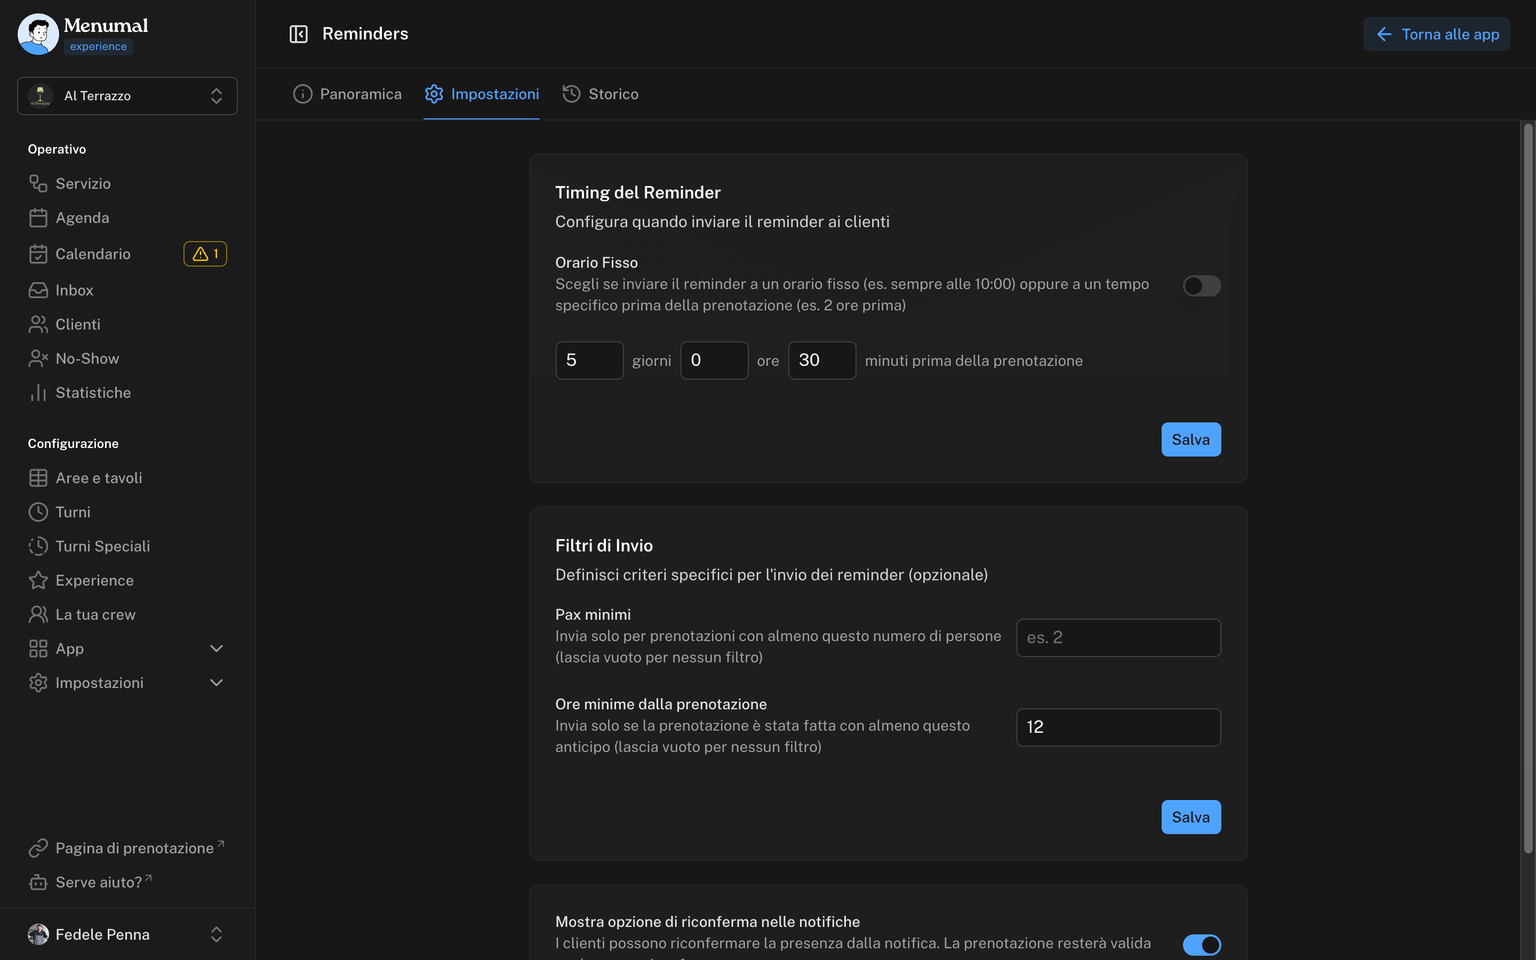Click the Storico history icon
Image resolution: width=1536 pixels, height=960 pixels.
point(571,94)
